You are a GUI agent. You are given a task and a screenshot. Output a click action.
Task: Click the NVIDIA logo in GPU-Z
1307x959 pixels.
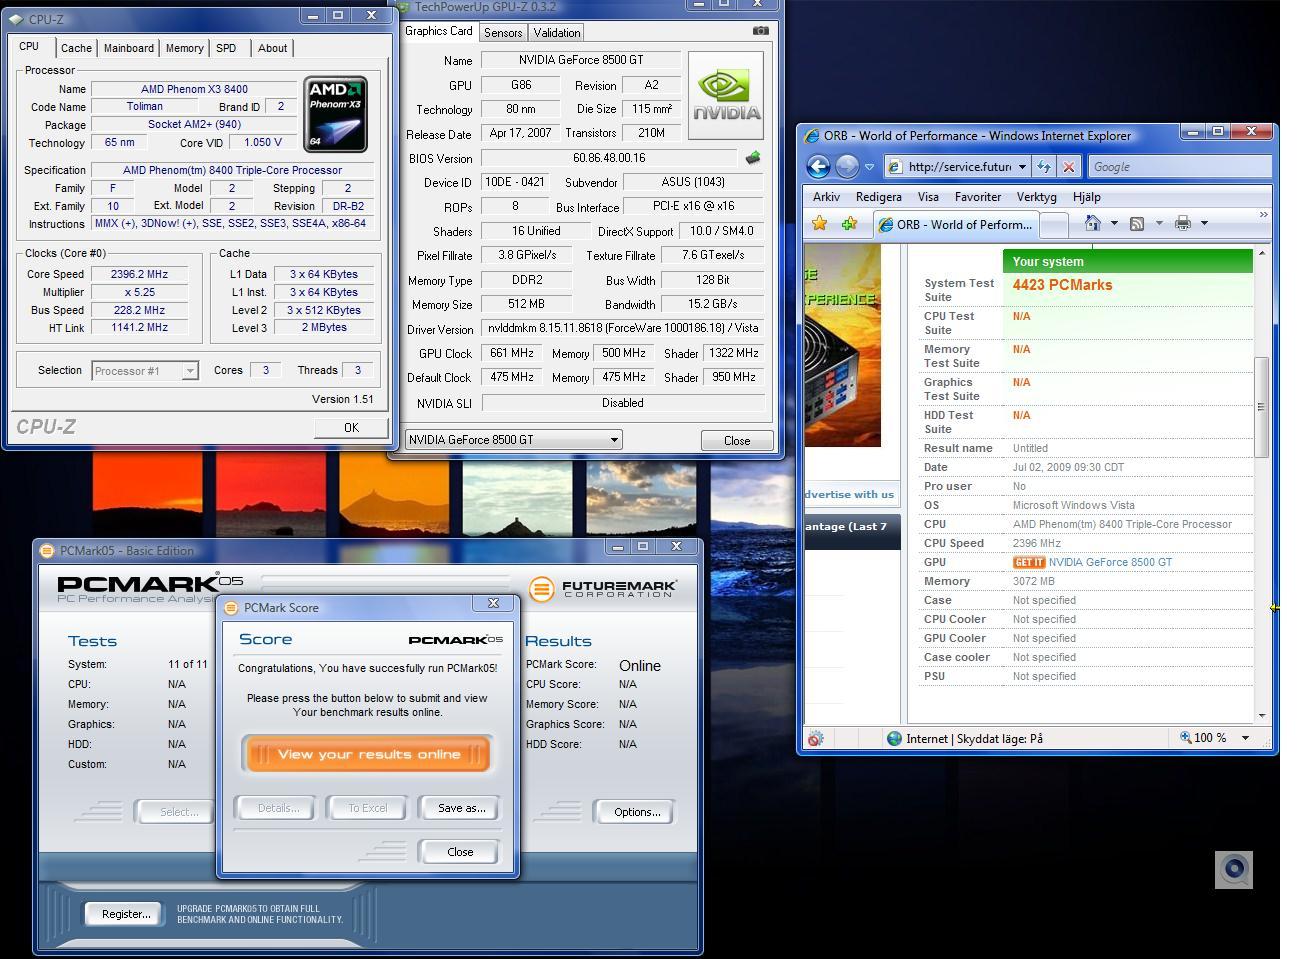727,95
